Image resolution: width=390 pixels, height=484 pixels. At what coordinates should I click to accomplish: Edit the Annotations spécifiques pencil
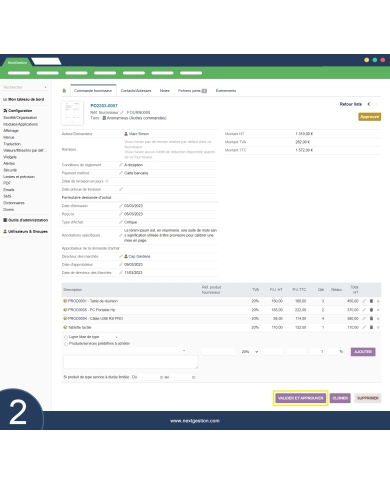121,235
